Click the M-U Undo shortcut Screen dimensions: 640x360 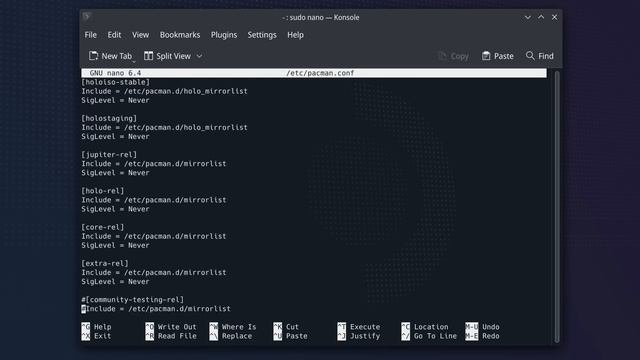click(482, 327)
